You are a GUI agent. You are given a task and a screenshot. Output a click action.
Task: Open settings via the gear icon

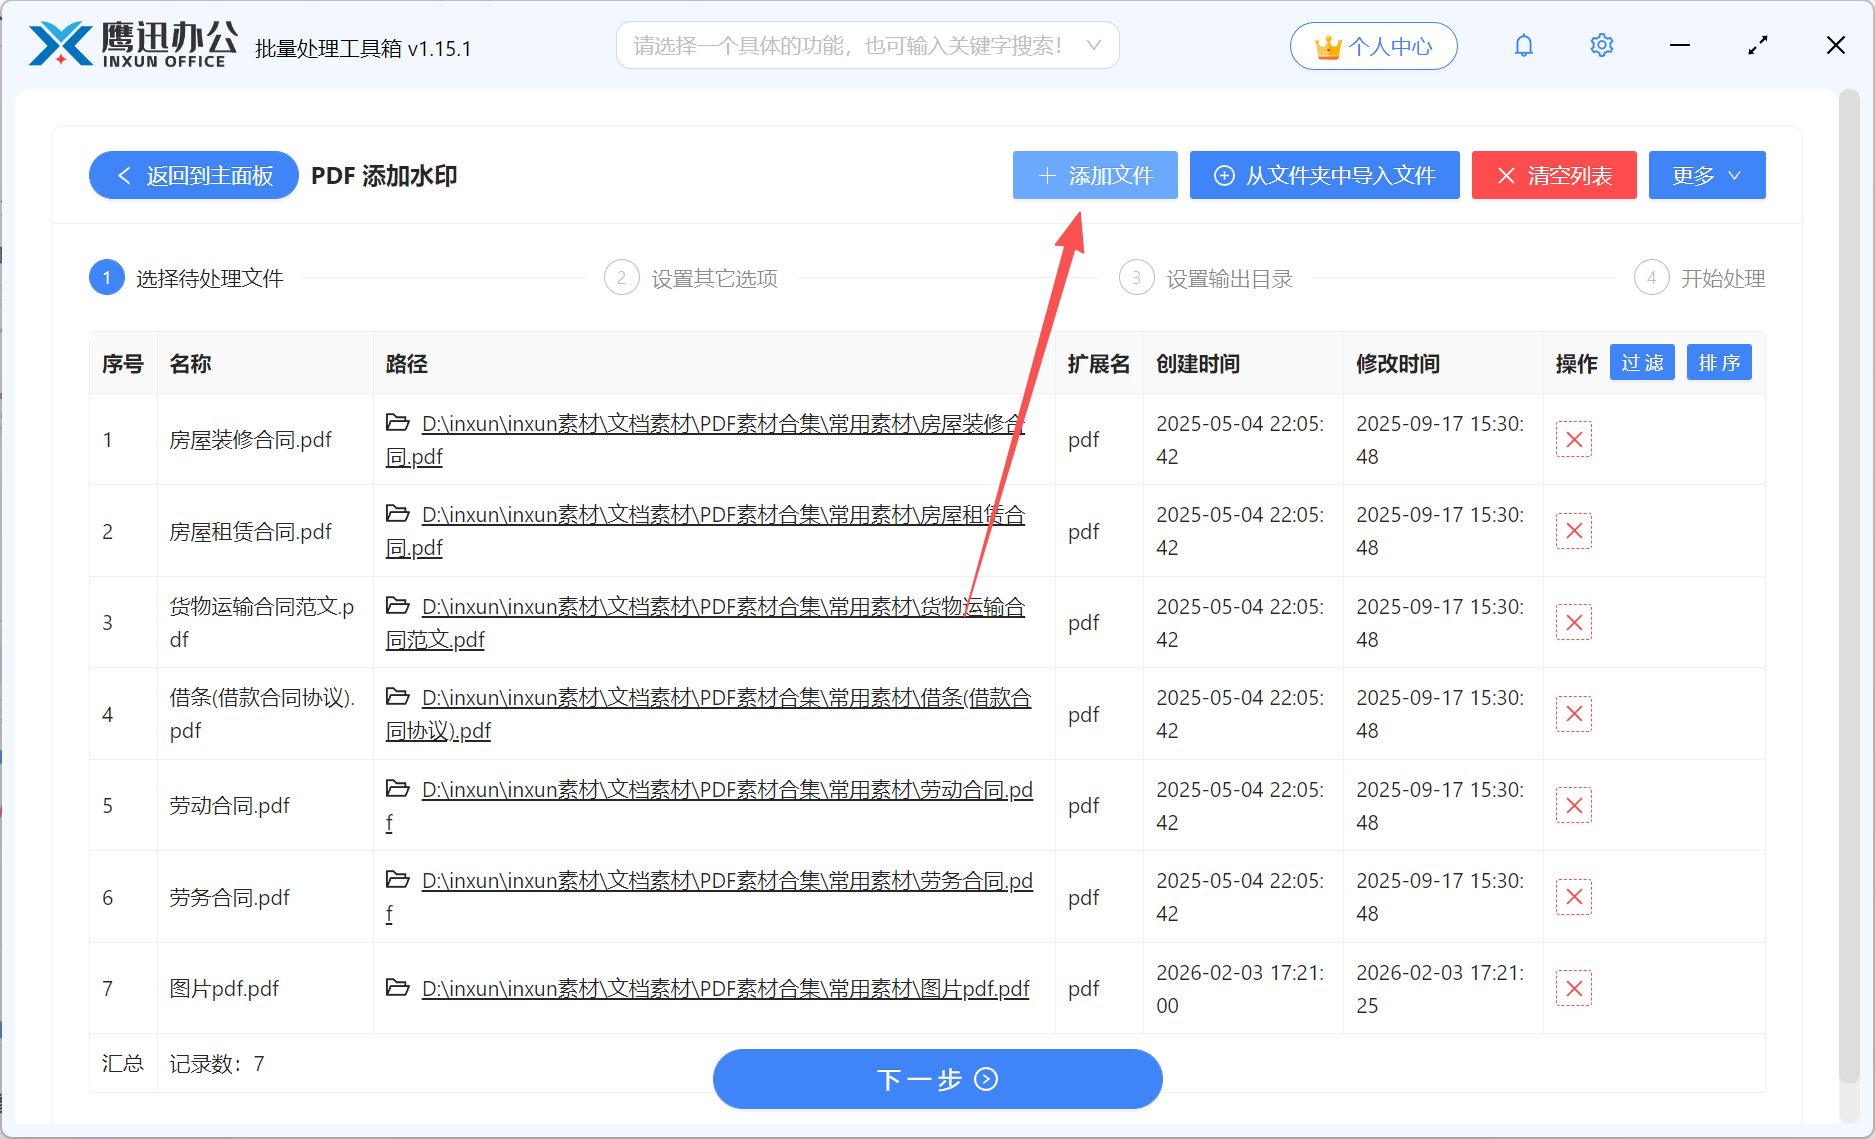[1601, 46]
